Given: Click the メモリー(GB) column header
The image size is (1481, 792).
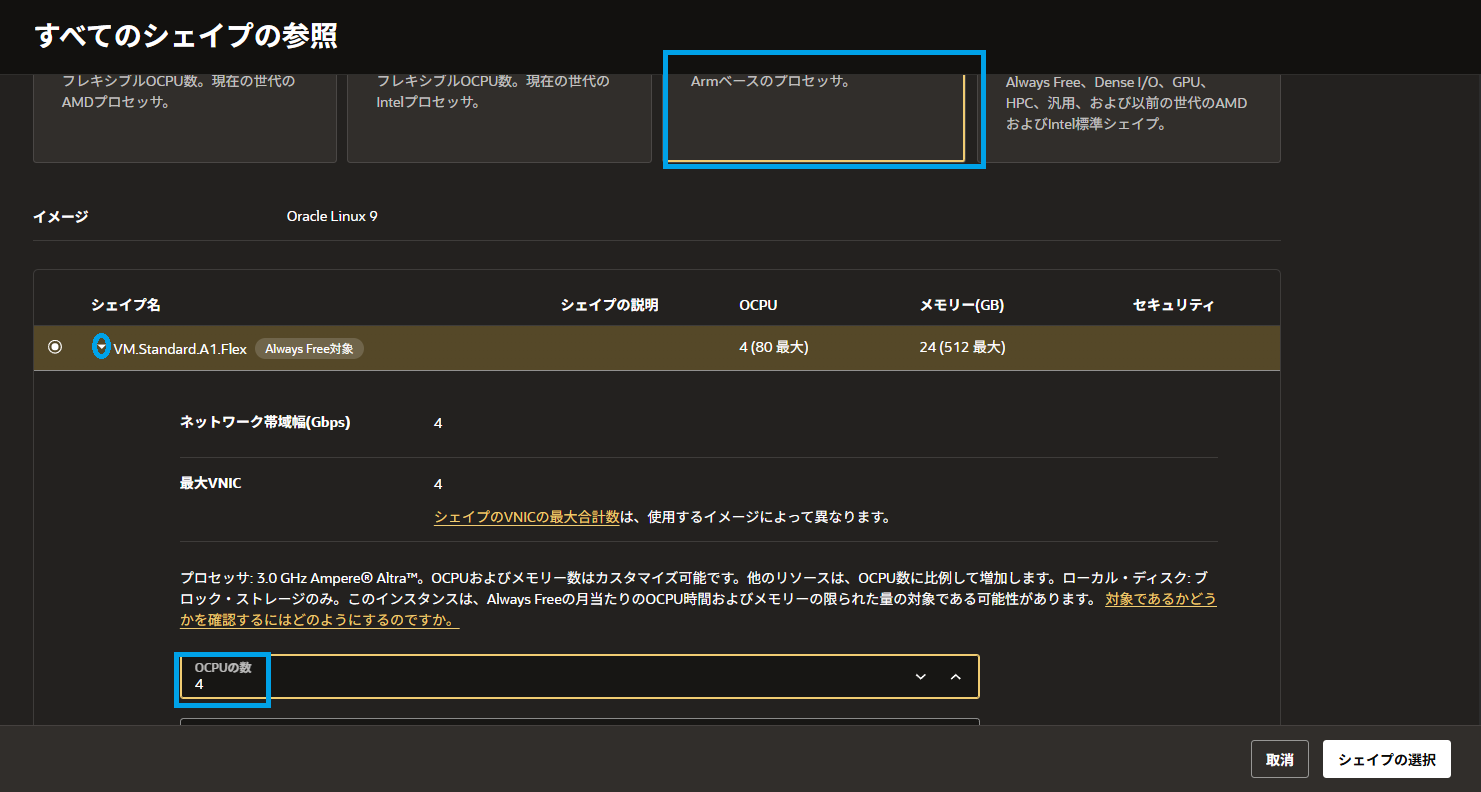Looking at the screenshot, I should tap(962, 305).
